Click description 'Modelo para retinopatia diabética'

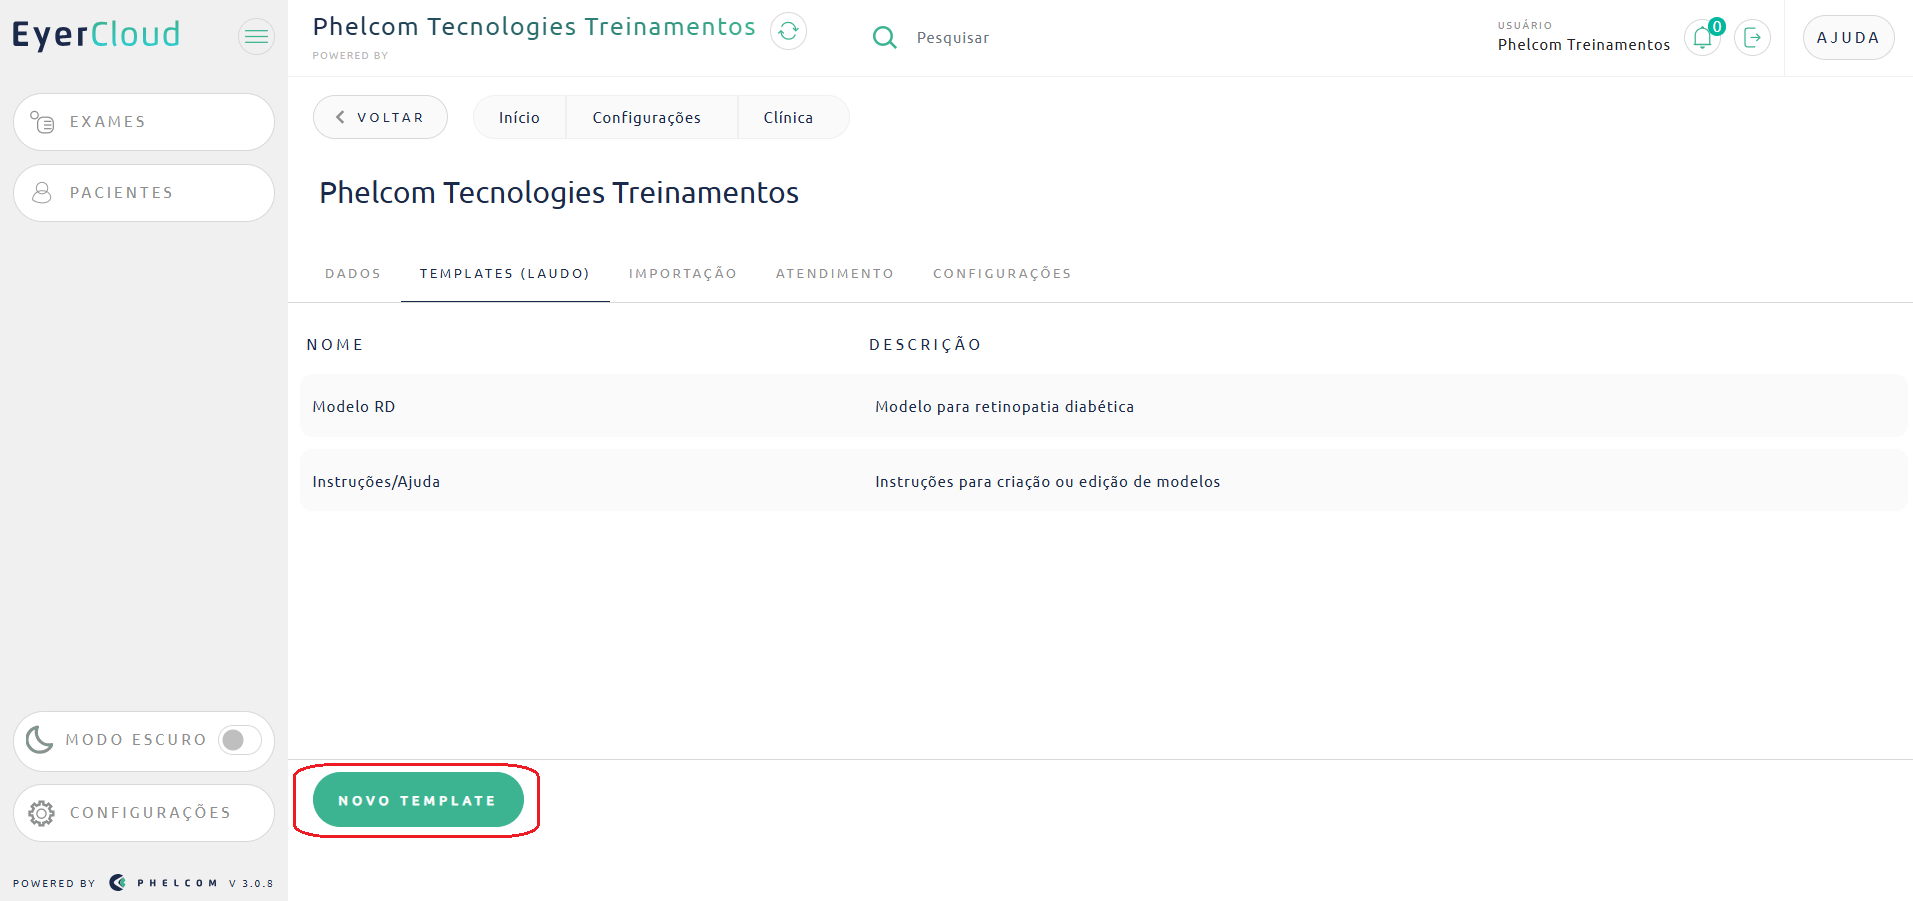(x=1004, y=407)
